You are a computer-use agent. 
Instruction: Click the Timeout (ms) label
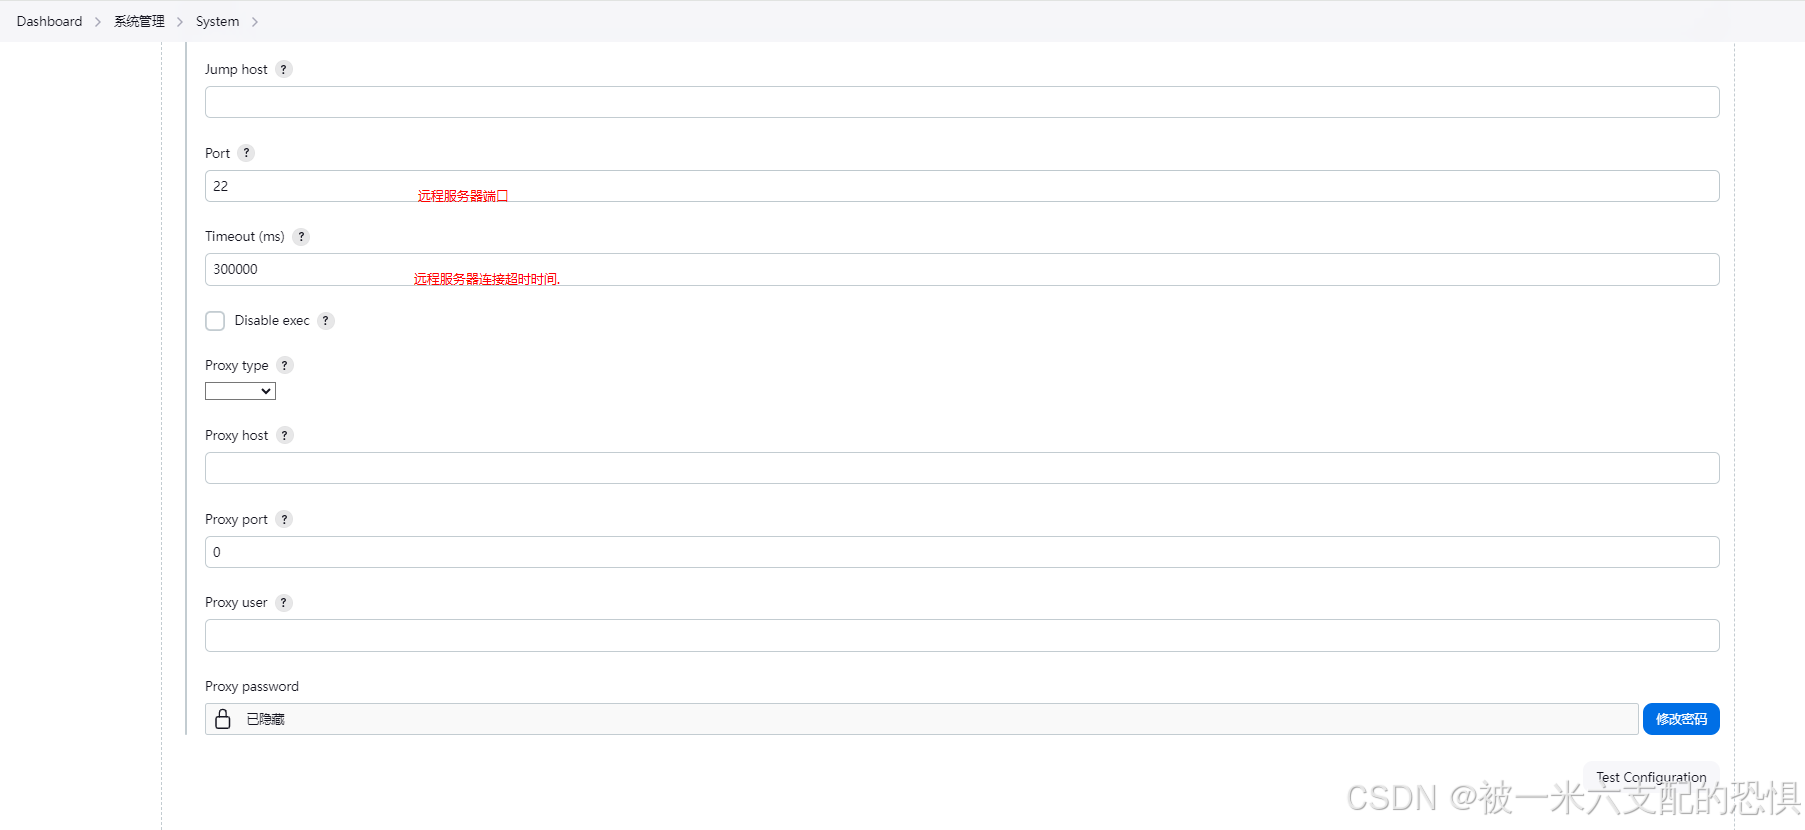pyautogui.click(x=245, y=237)
